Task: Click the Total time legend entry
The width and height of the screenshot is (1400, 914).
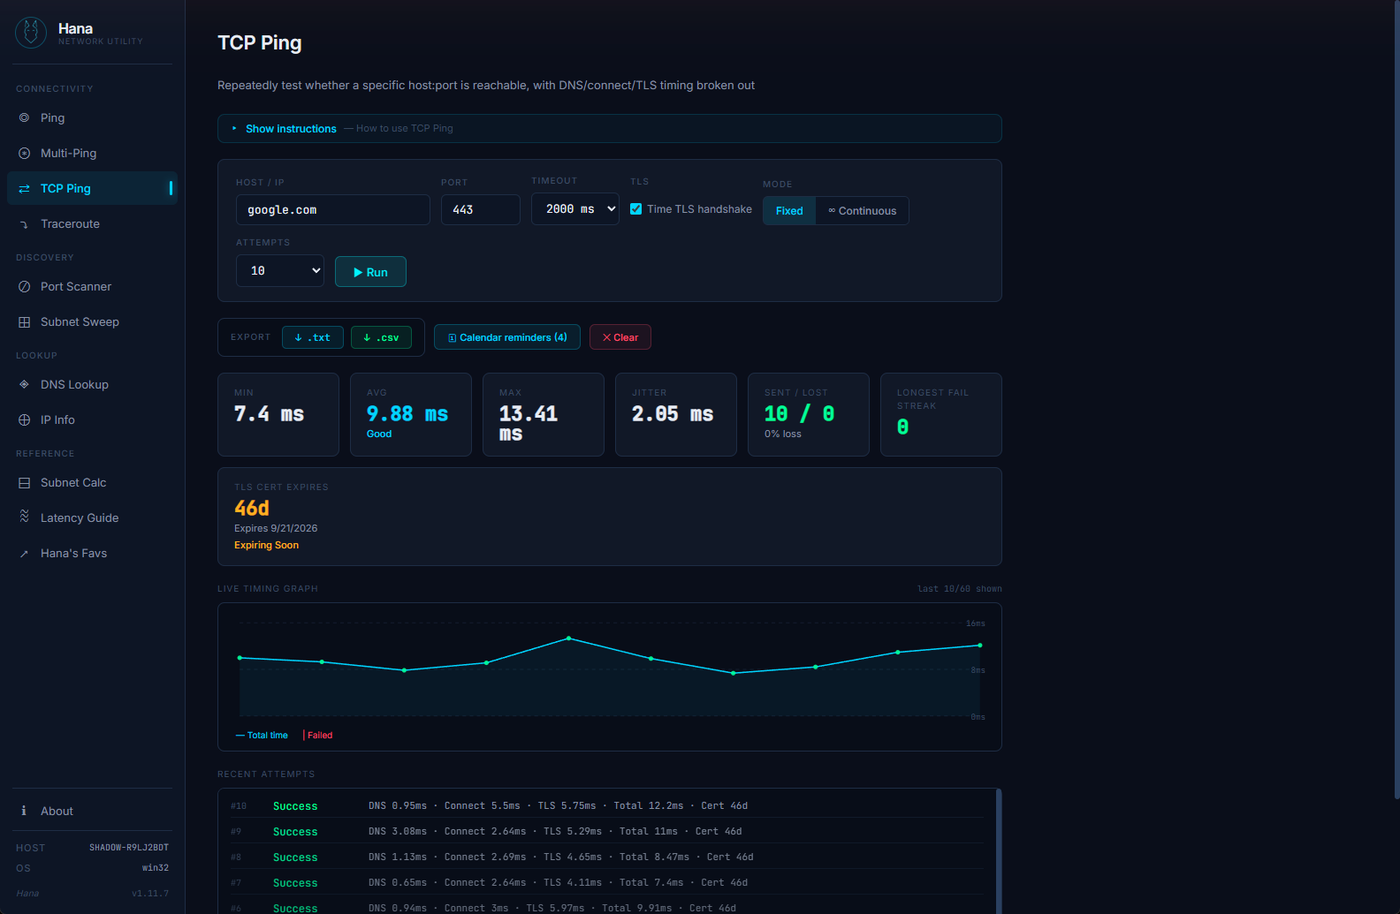Action: point(262,735)
